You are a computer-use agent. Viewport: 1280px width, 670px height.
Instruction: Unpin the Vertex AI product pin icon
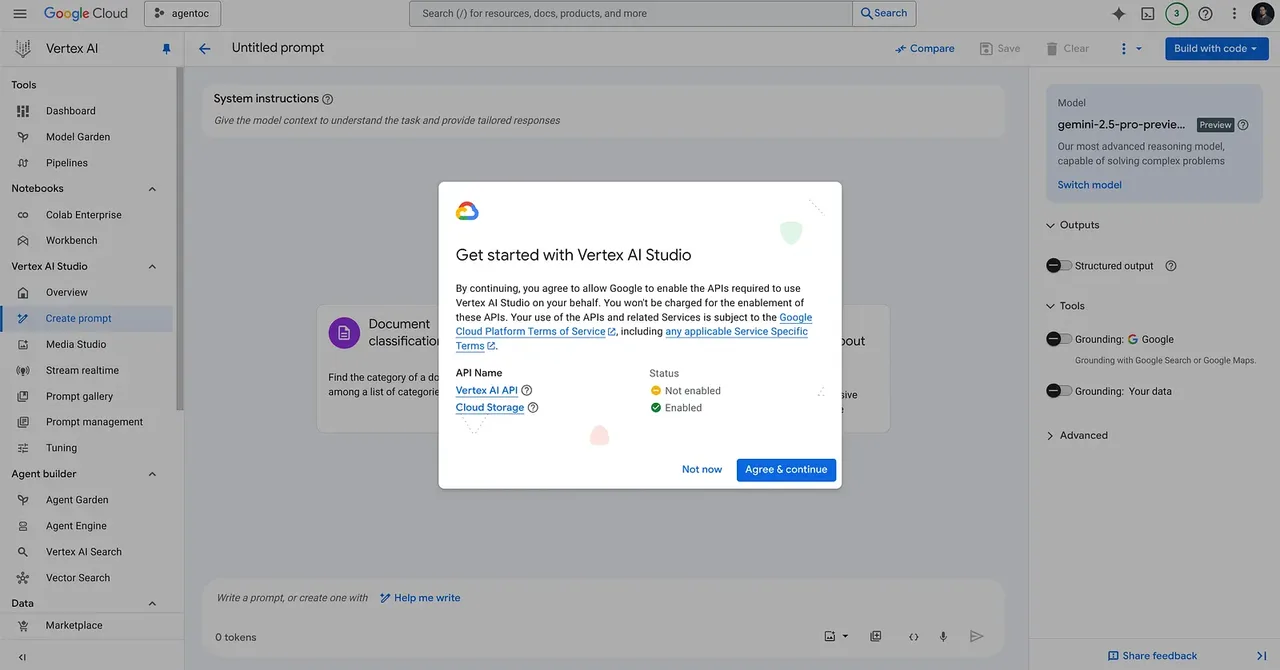tap(166, 49)
